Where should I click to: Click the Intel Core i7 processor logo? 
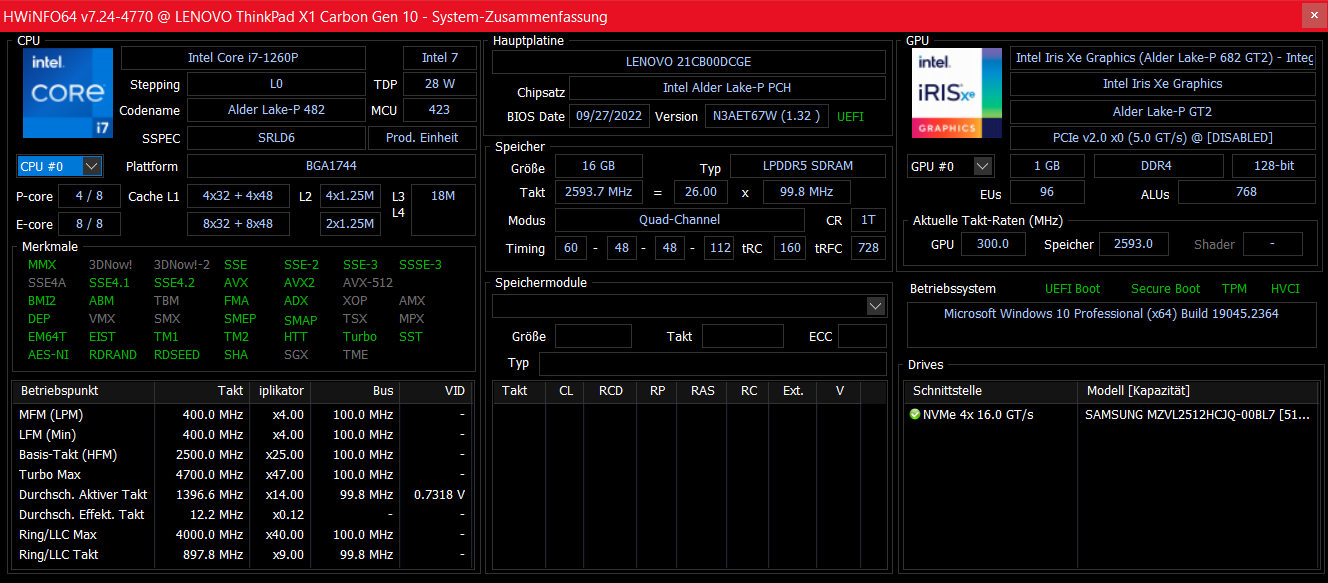[67, 93]
